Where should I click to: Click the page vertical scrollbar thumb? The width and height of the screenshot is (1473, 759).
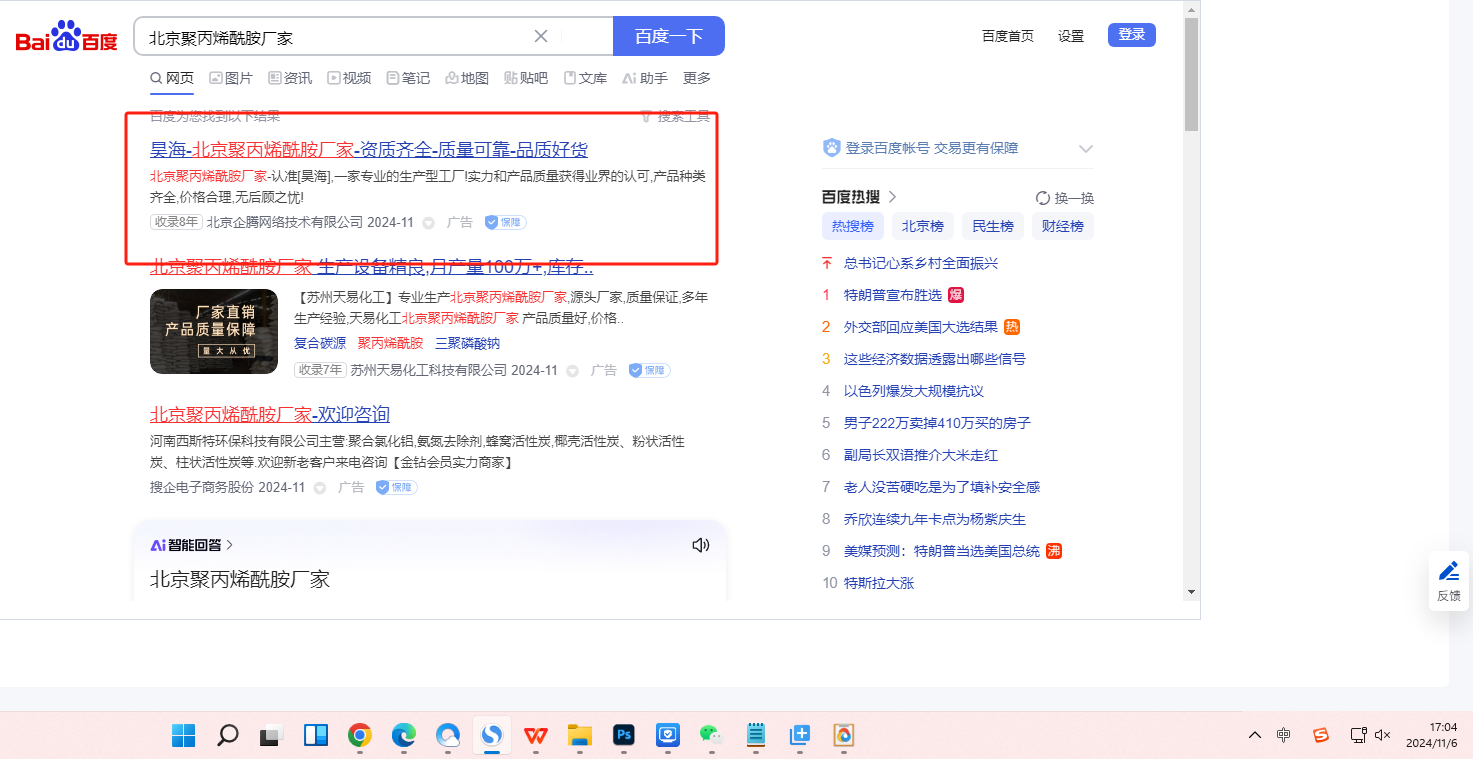pyautogui.click(x=1191, y=74)
